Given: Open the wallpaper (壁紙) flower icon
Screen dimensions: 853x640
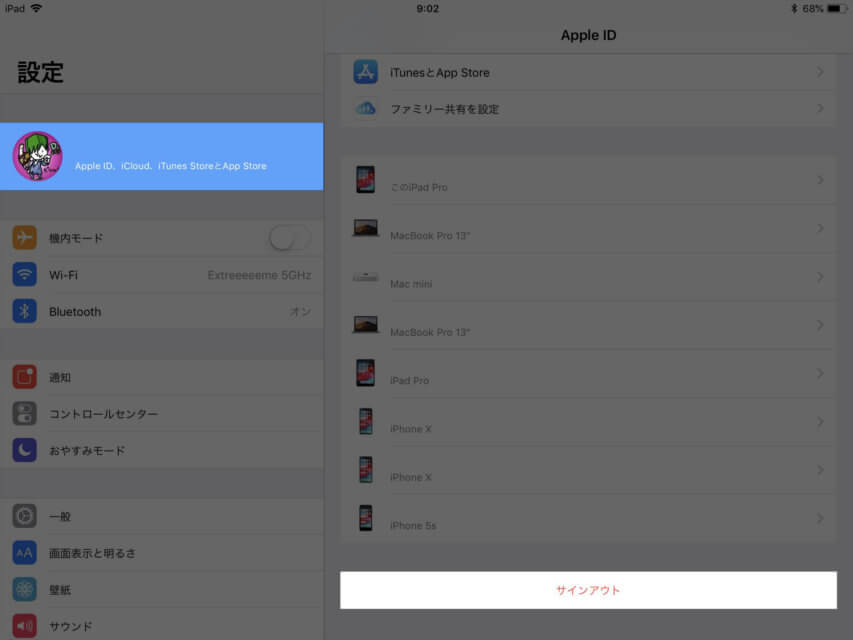Looking at the screenshot, I should coord(24,589).
